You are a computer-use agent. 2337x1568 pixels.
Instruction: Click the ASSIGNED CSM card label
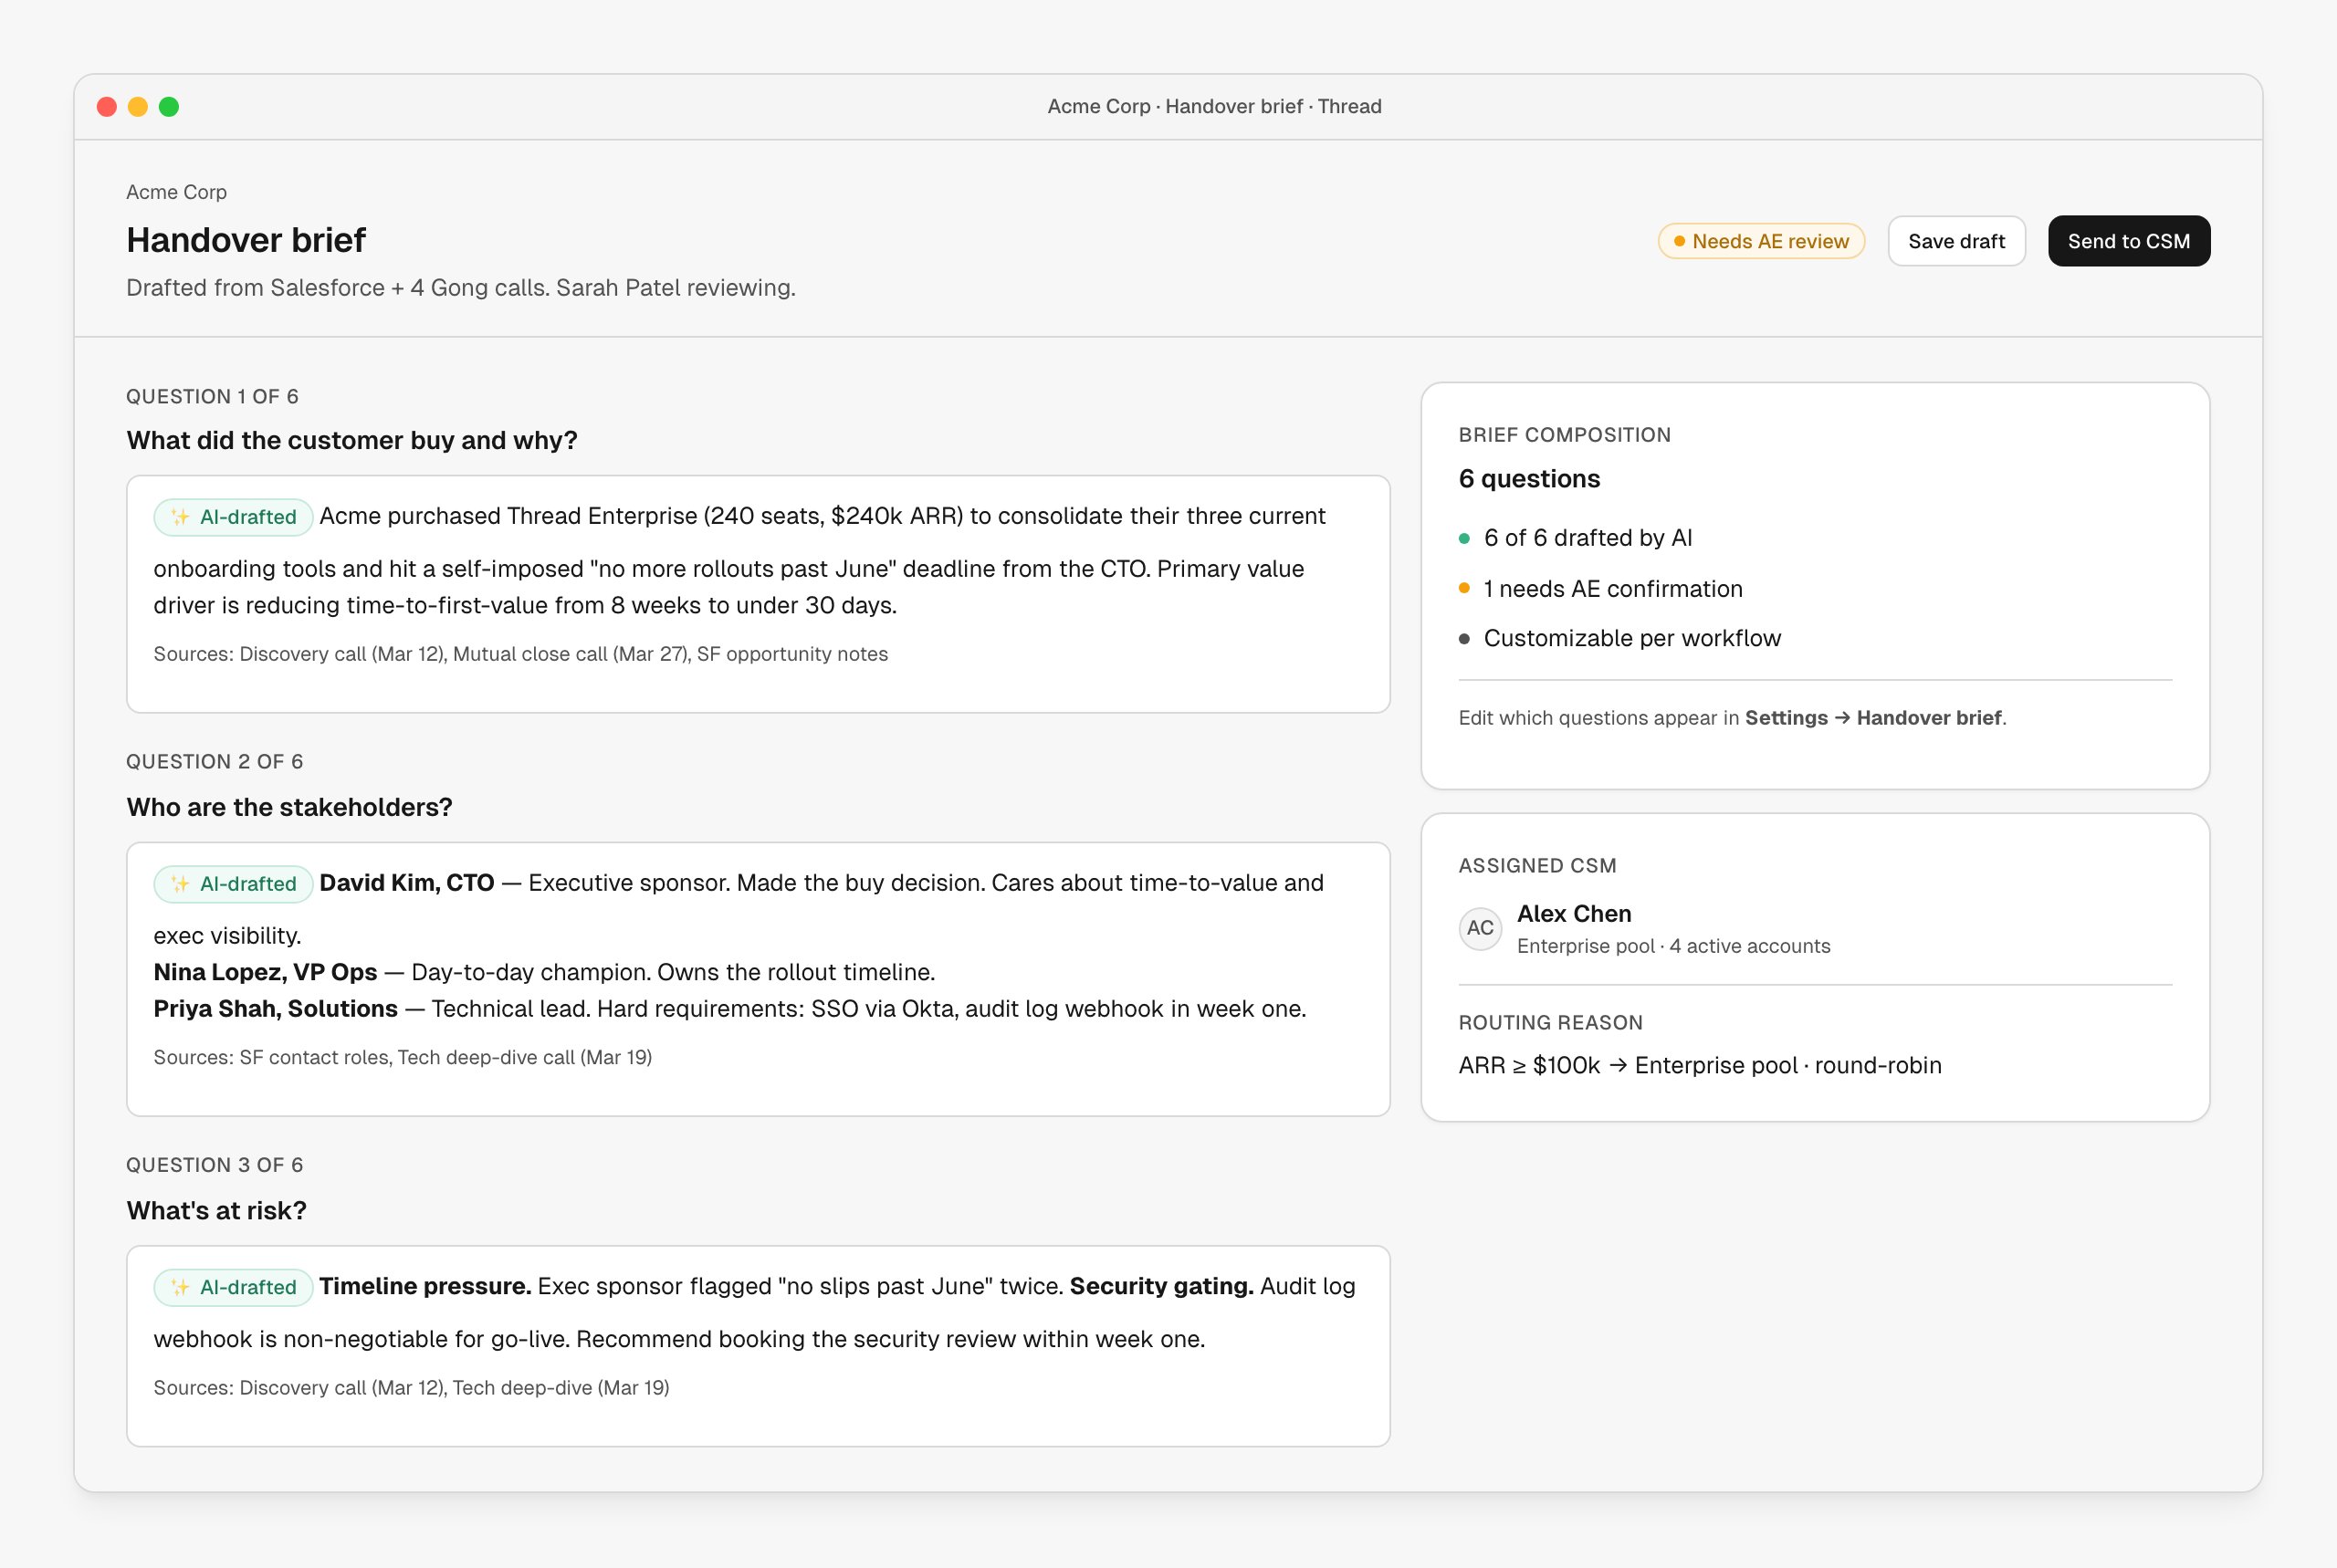1537,866
